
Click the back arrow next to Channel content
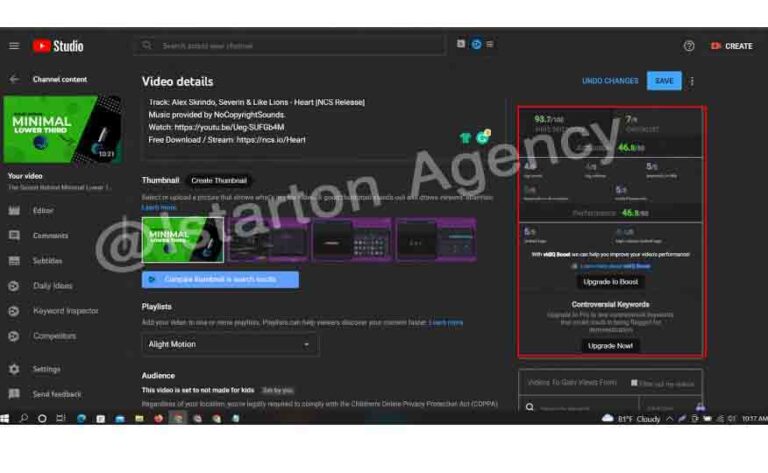[x=14, y=79]
